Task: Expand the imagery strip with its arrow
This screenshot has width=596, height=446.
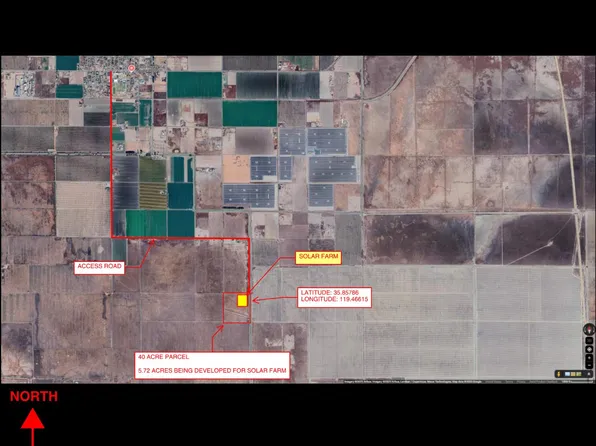Action: click(589, 374)
